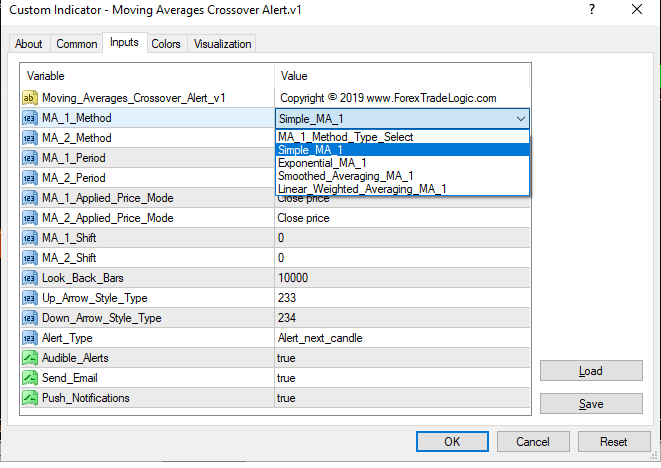Click the Look_Back_Bars value 10000

pyautogui.click(x=292, y=278)
